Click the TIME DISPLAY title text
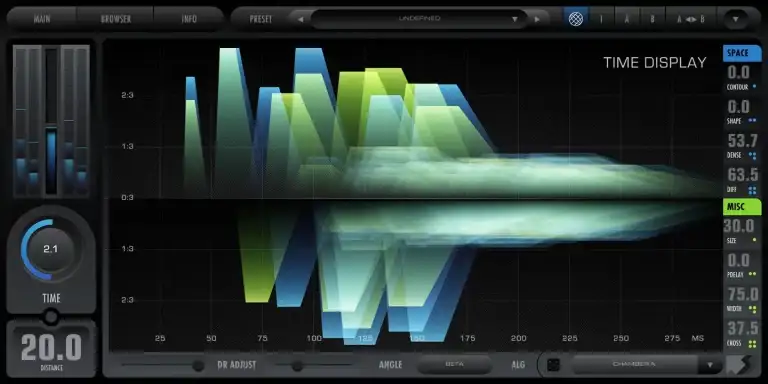Image resolution: width=768 pixels, height=384 pixels. click(655, 63)
